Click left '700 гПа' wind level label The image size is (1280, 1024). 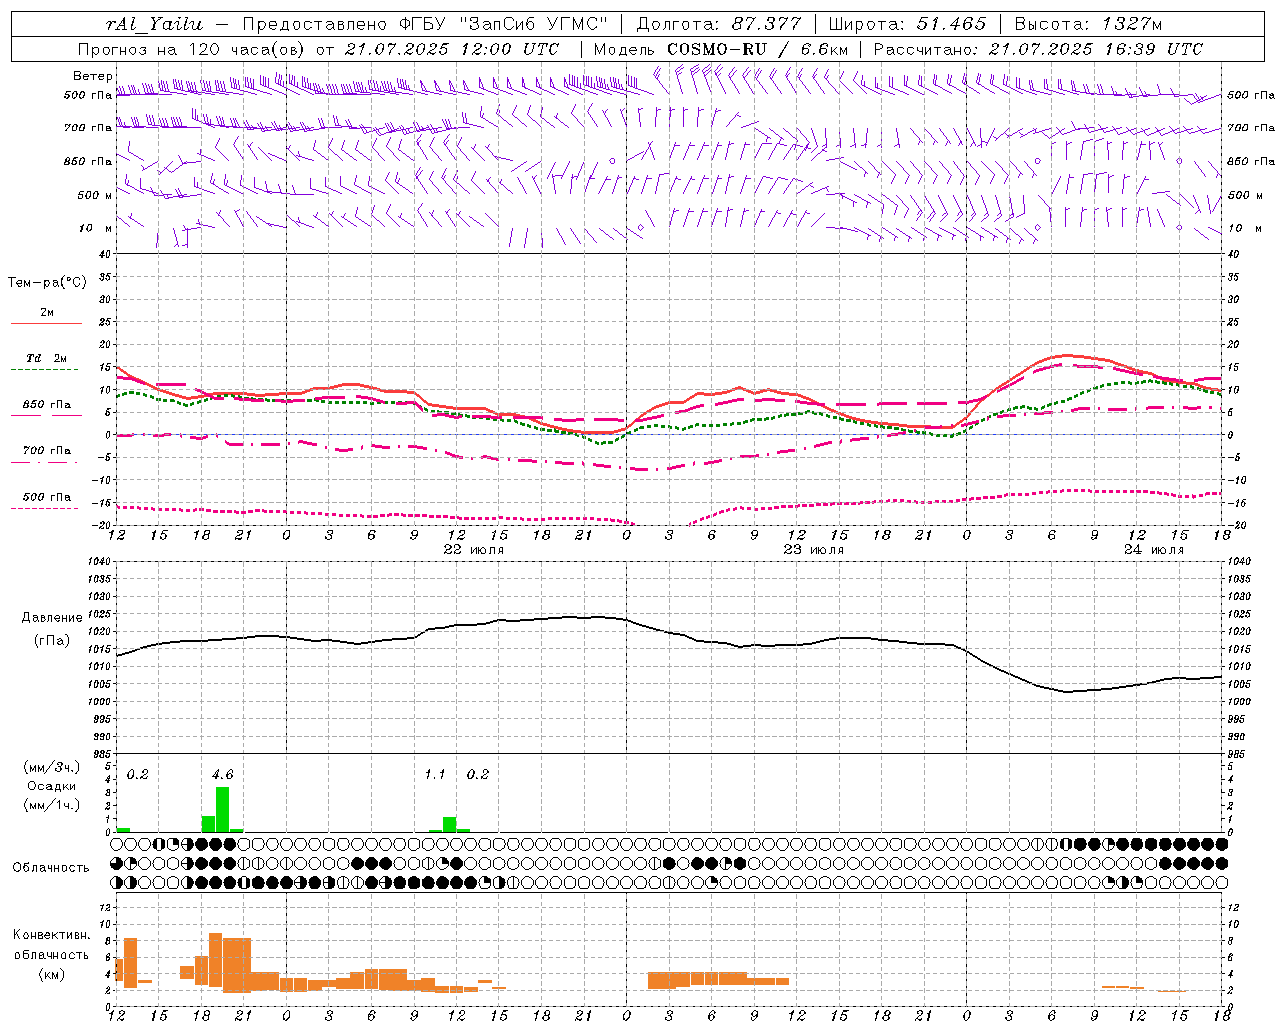click(x=88, y=128)
